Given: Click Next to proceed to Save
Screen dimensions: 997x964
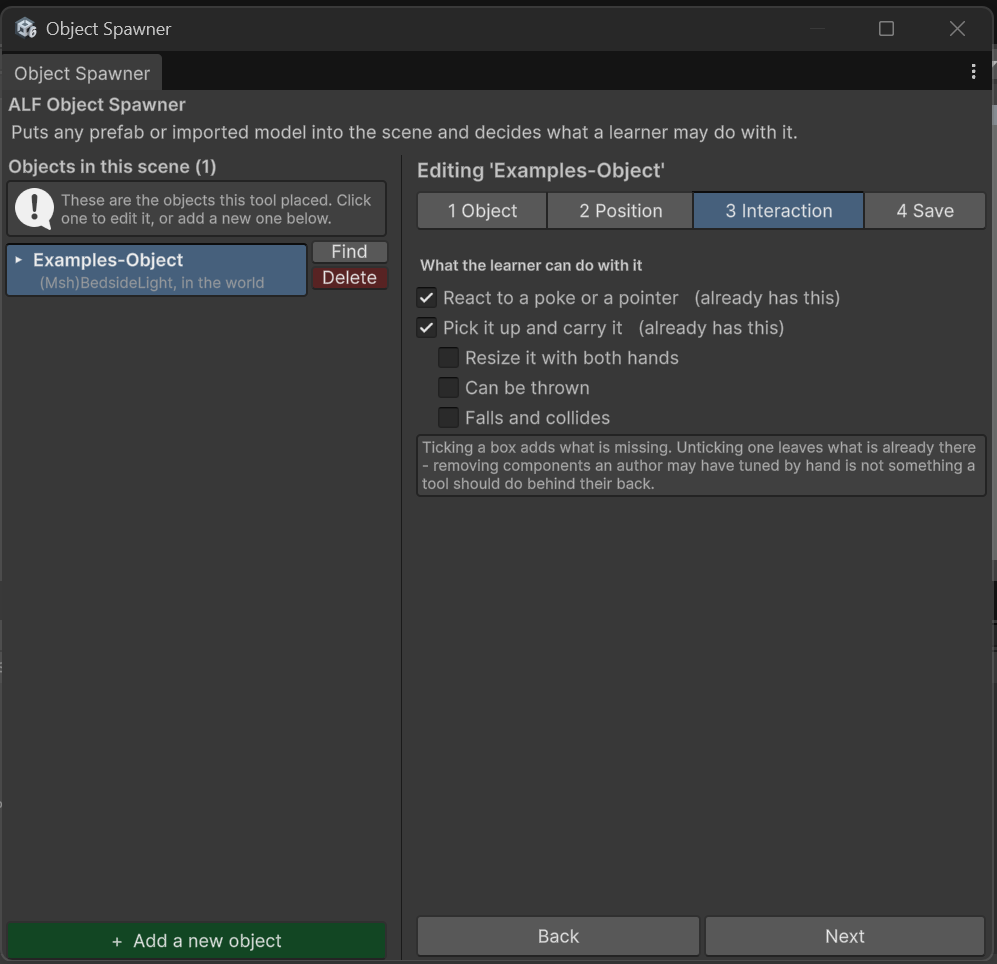Looking at the screenshot, I should click(844, 936).
